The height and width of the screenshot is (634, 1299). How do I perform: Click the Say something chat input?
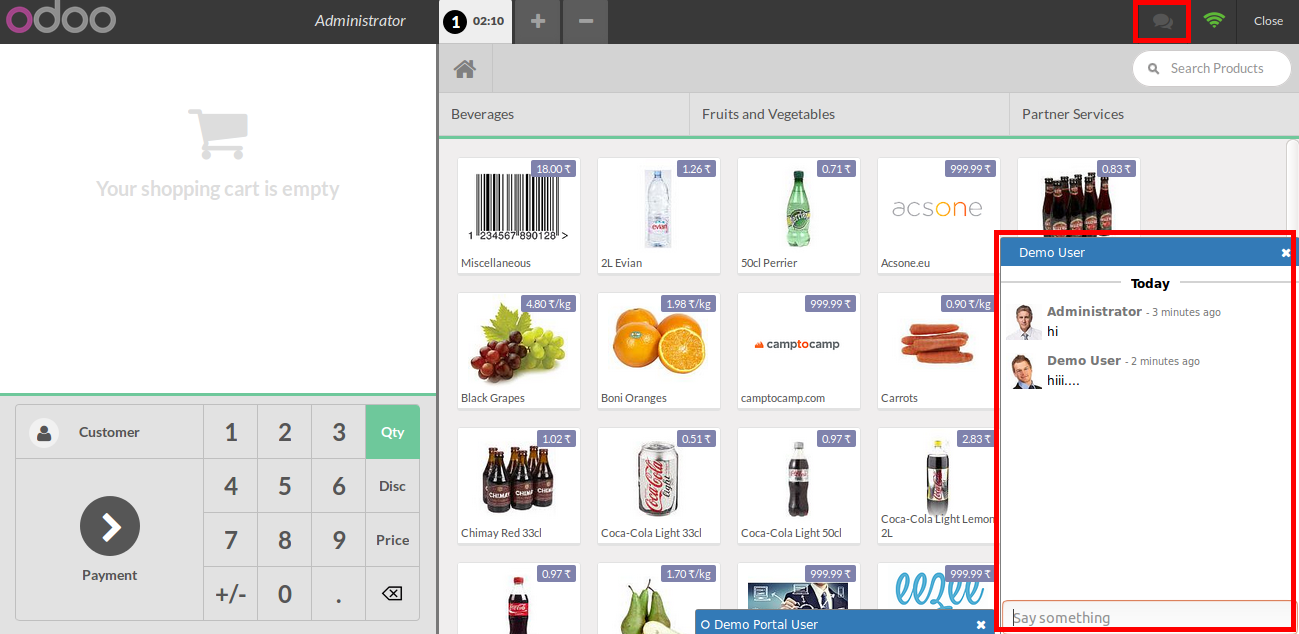coord(1148,617)
